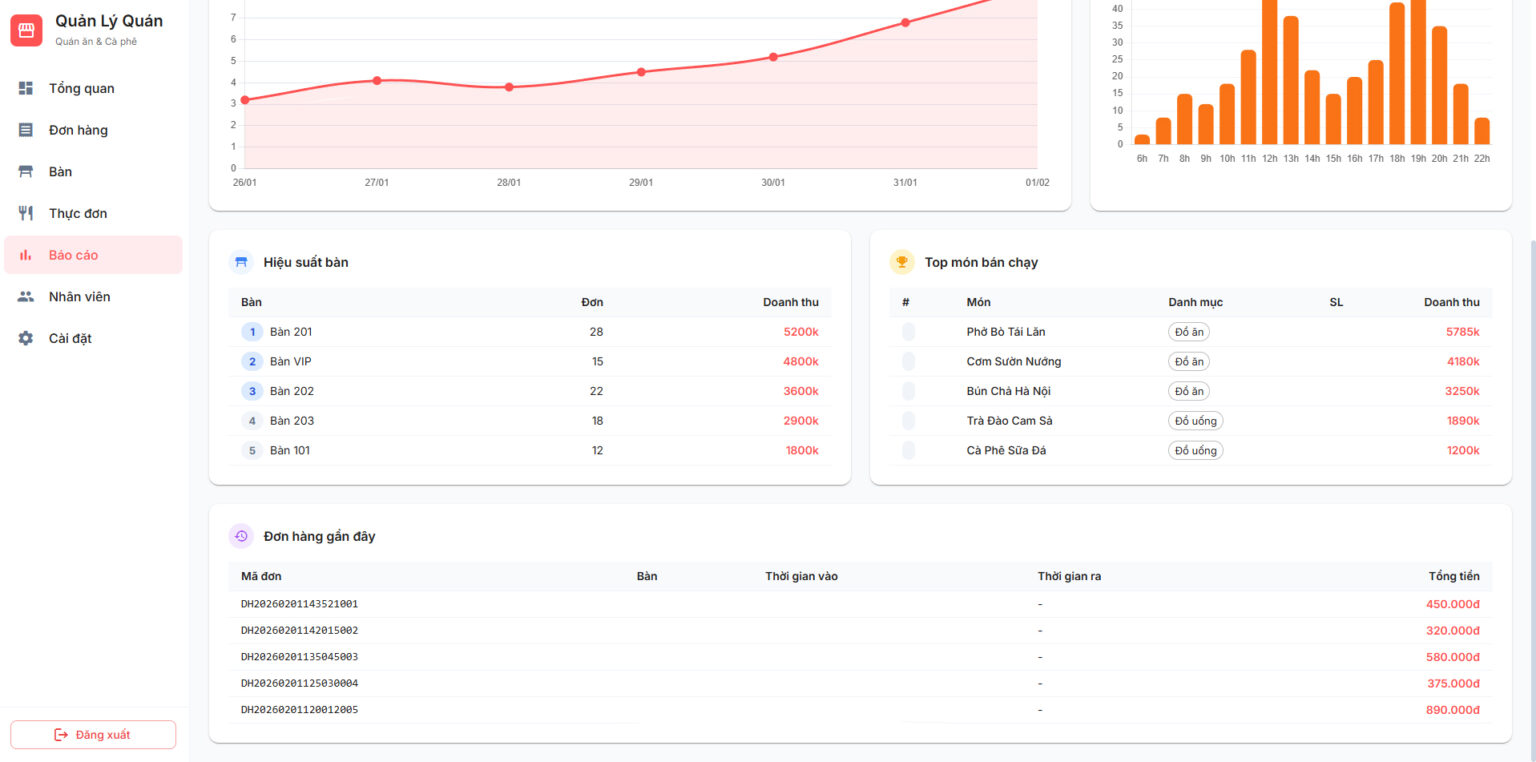This screenshot has width=1536, height=762.
Task: Click the history icon beside Đơn hàng gần đây
Action: tap(241, 536)
